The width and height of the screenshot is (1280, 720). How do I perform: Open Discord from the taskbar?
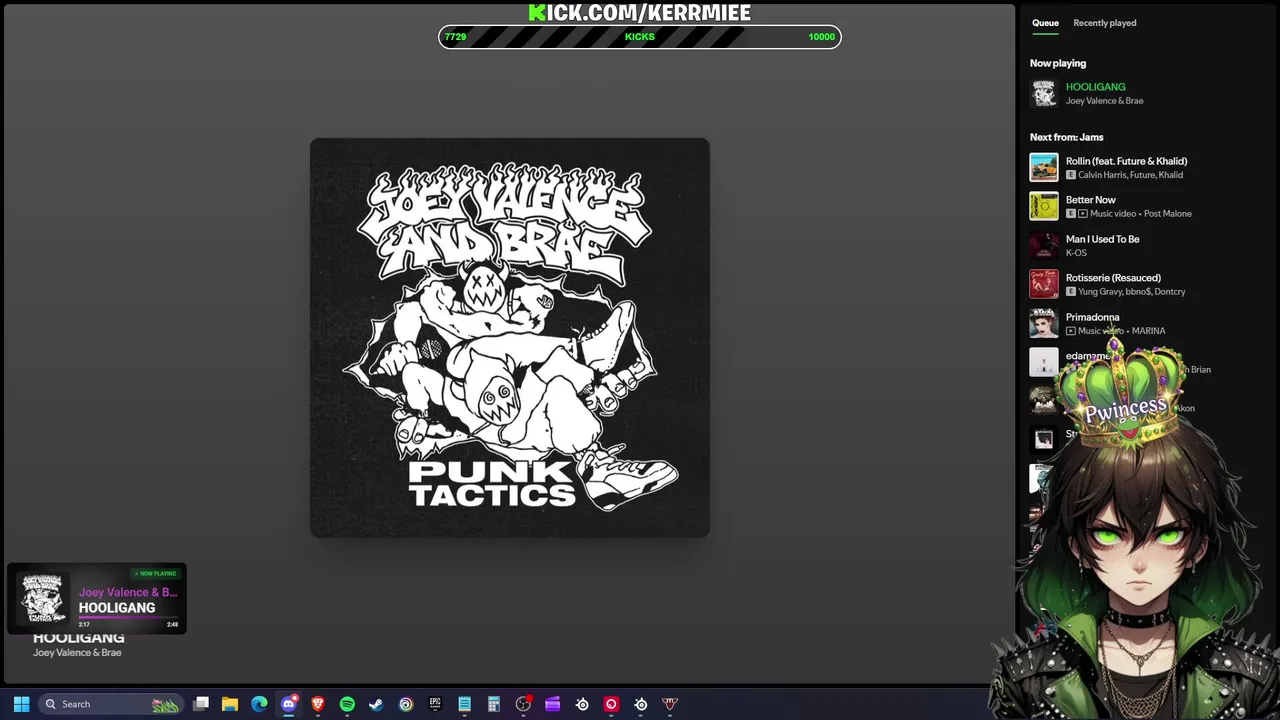point(289,704)
